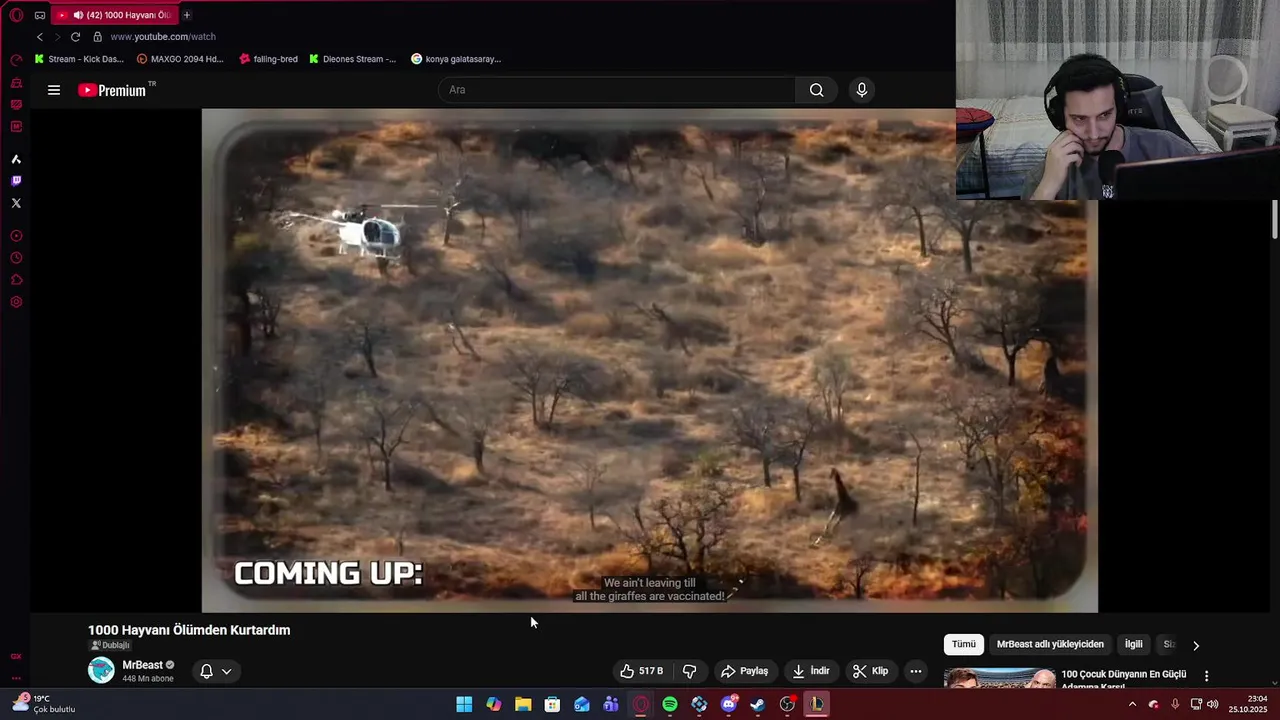Open the falling-bred bookmark
Viewport: 1280px width, 720px height.
point(269,59)
